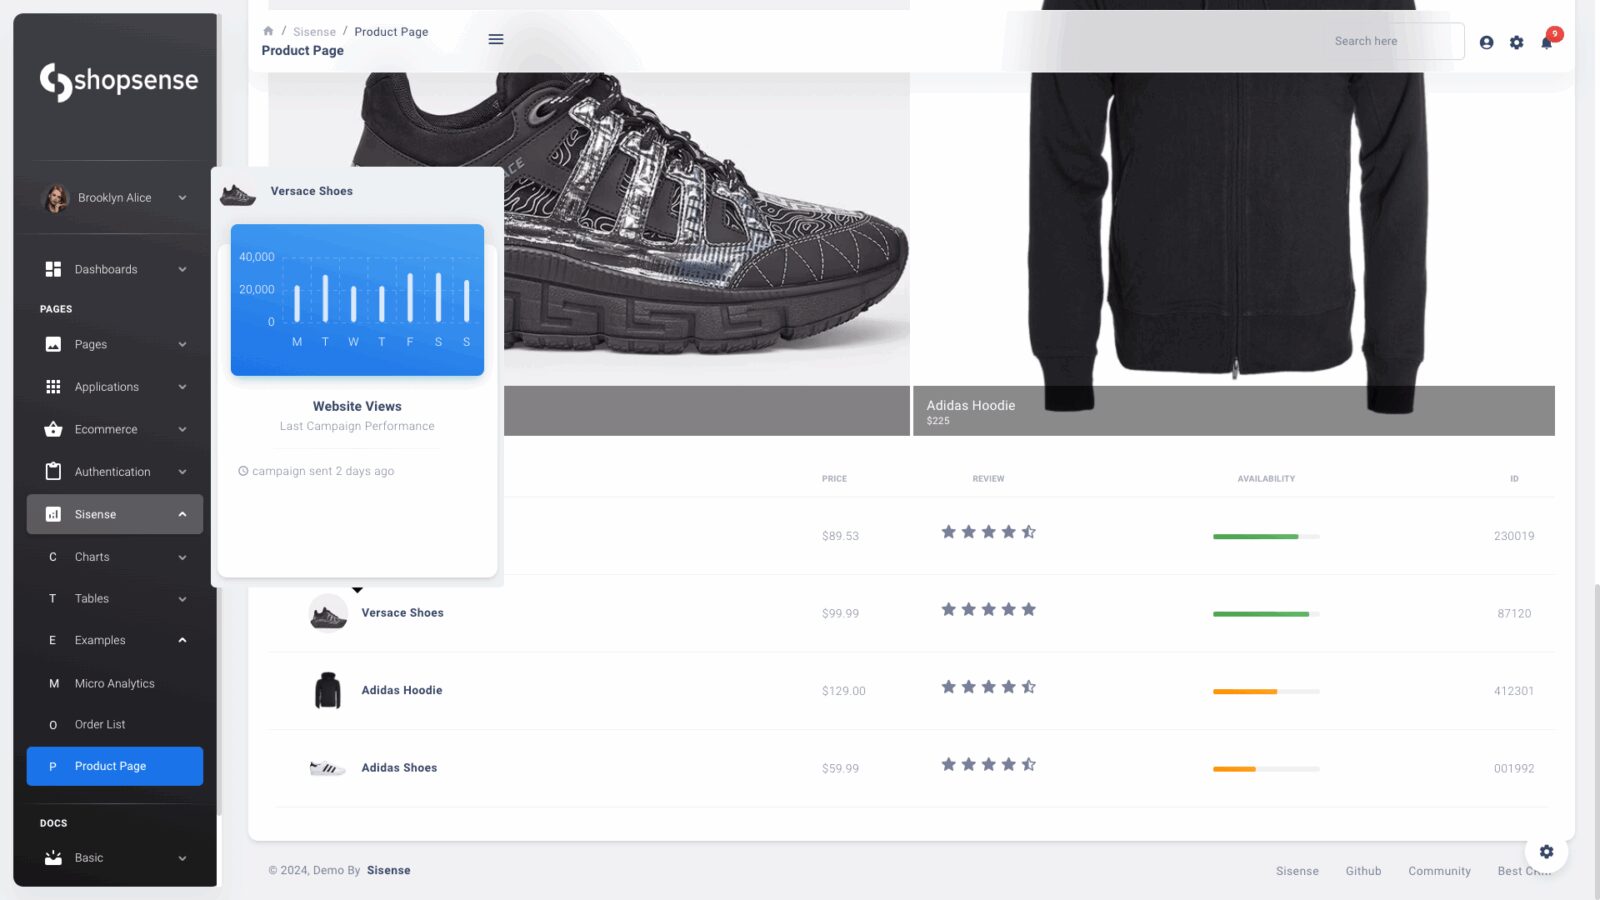The height and width of the screenshot is (900, 1600).
Task: Click Adidas Shoes row thumbnail
Action: click(x=327, y=768)
